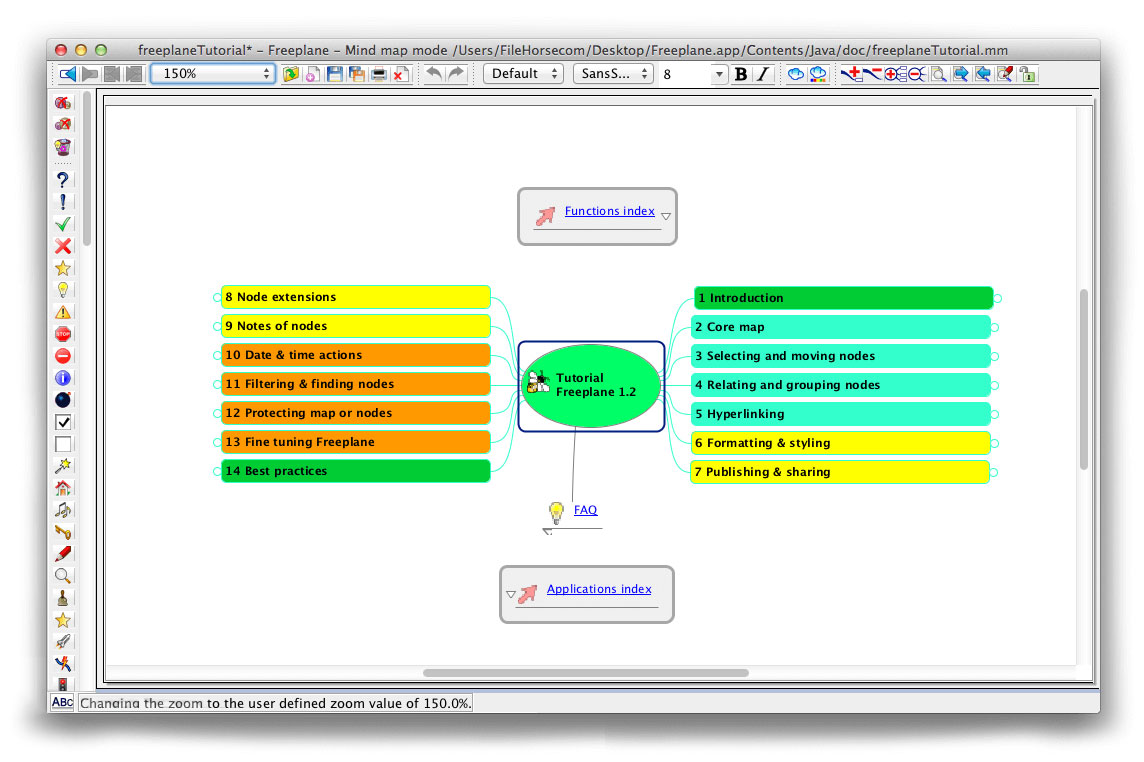
Task: Open the SansS... font family dropdown
Action: click(x=614, y=74)
